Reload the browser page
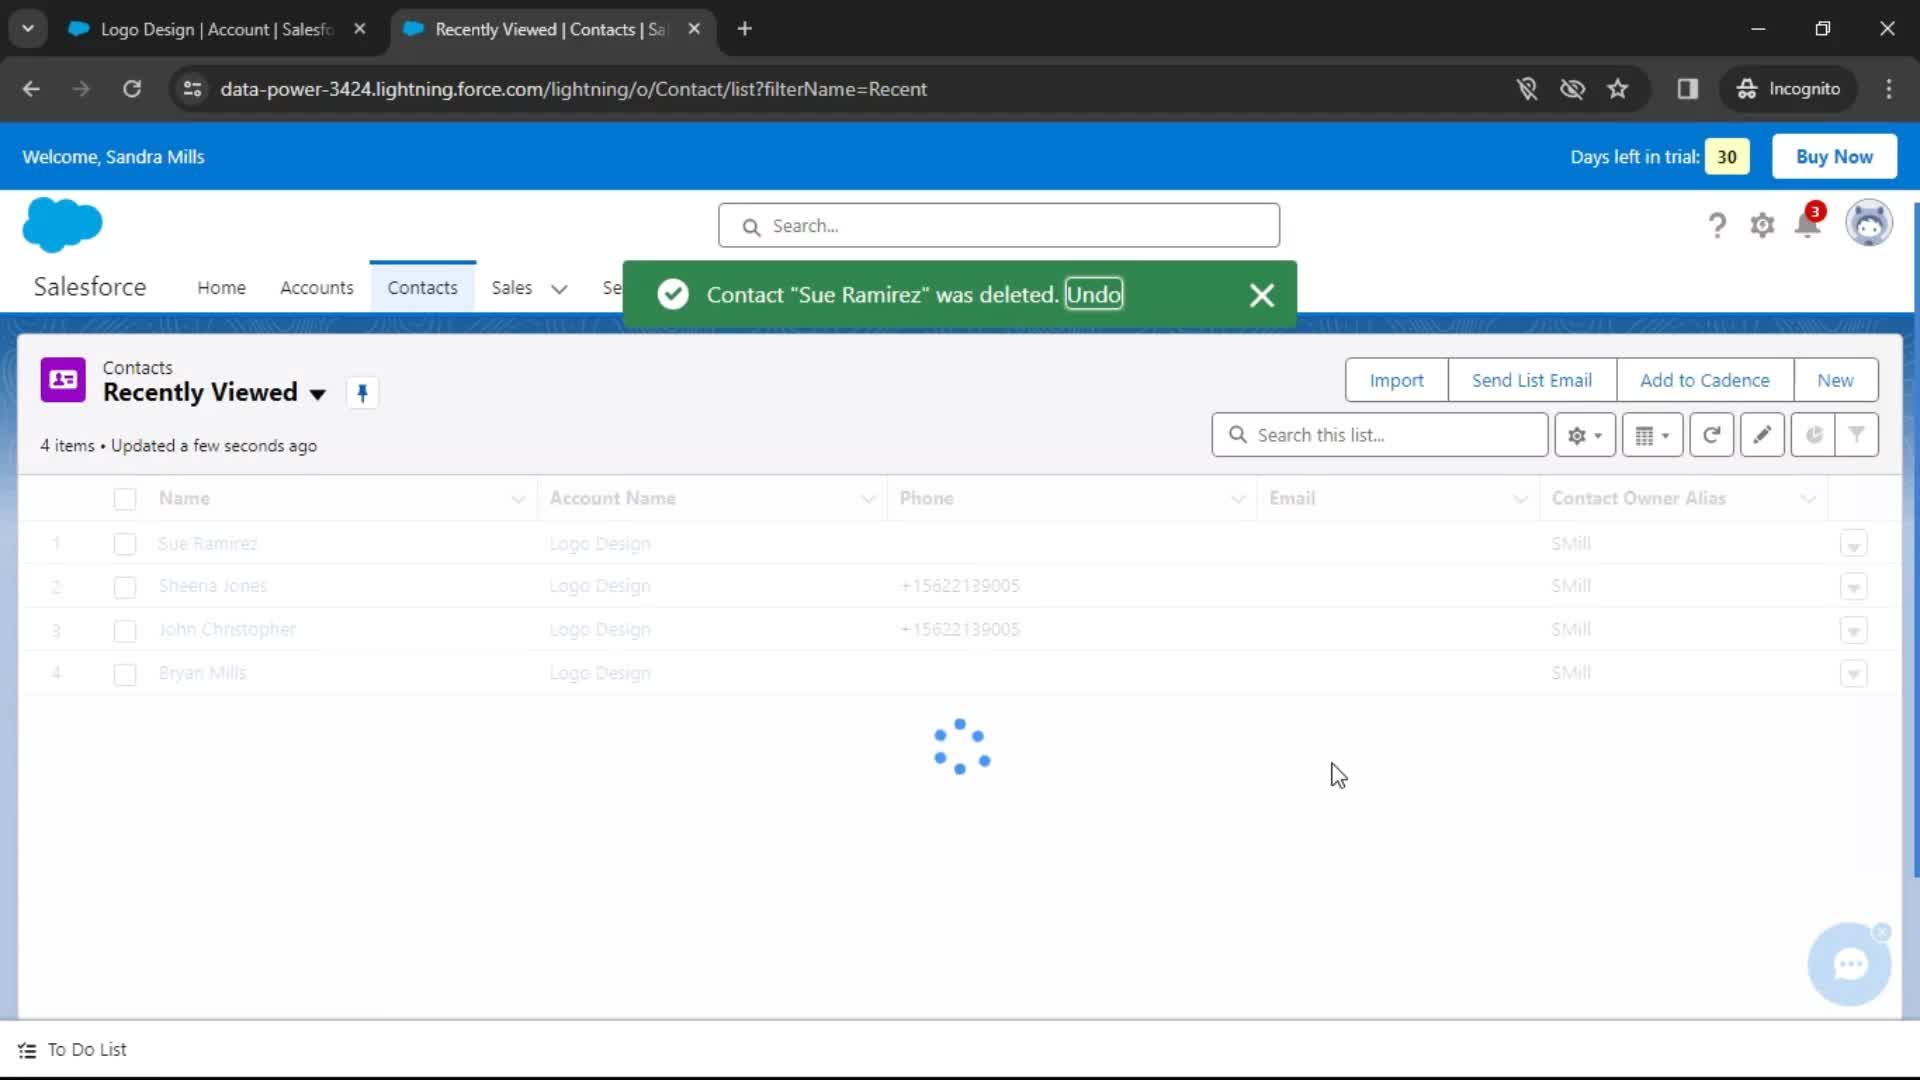 [132, 89]
